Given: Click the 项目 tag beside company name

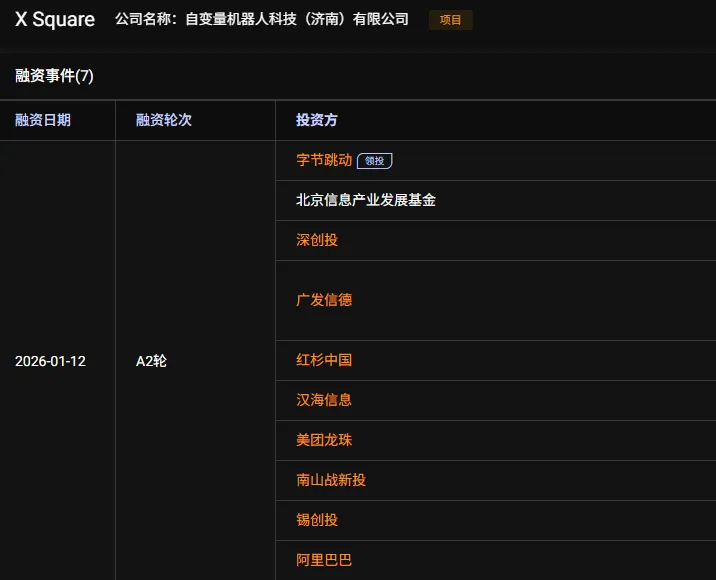Looking at the screenshot, I should [451, 20].
